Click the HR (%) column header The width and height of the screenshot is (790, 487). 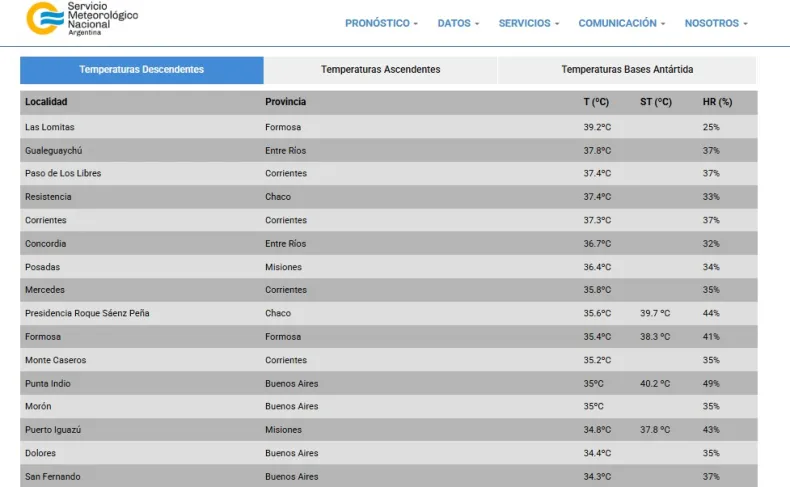717,102
